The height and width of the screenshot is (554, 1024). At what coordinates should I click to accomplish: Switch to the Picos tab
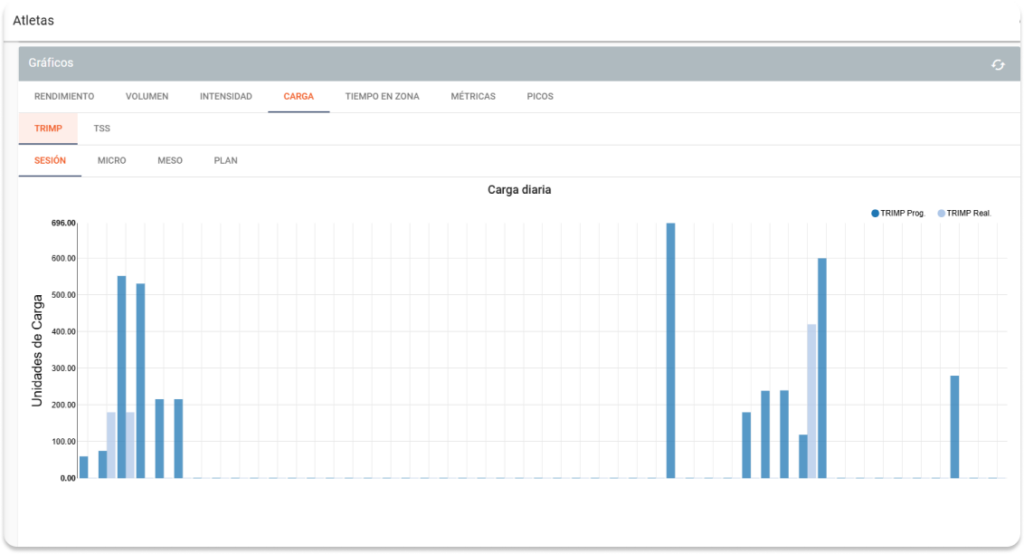tap(540, 97)
